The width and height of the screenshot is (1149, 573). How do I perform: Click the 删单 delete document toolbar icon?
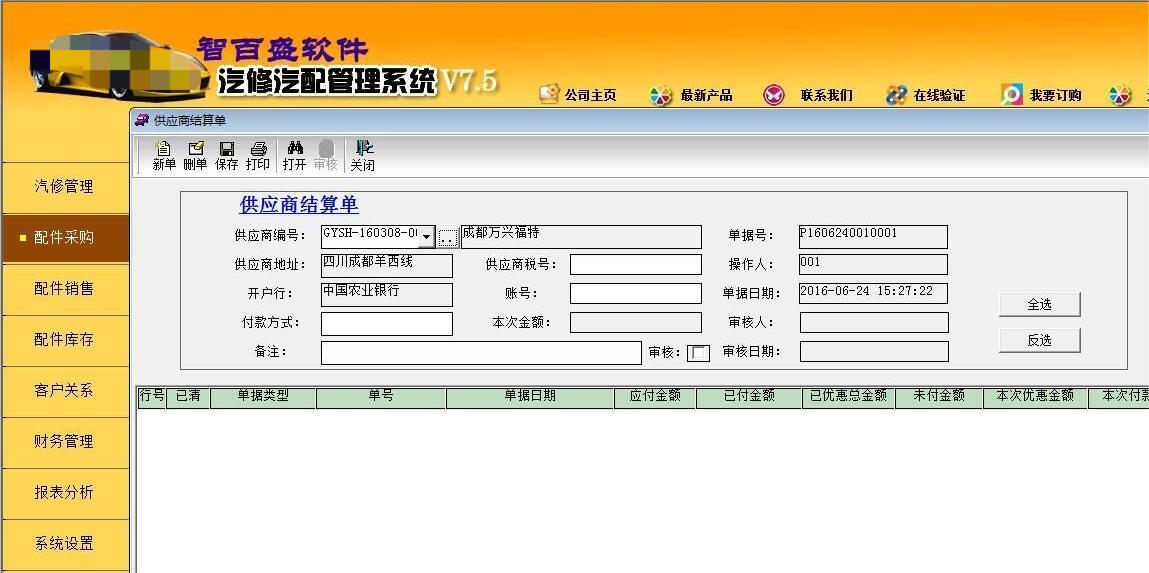(195, 156)
